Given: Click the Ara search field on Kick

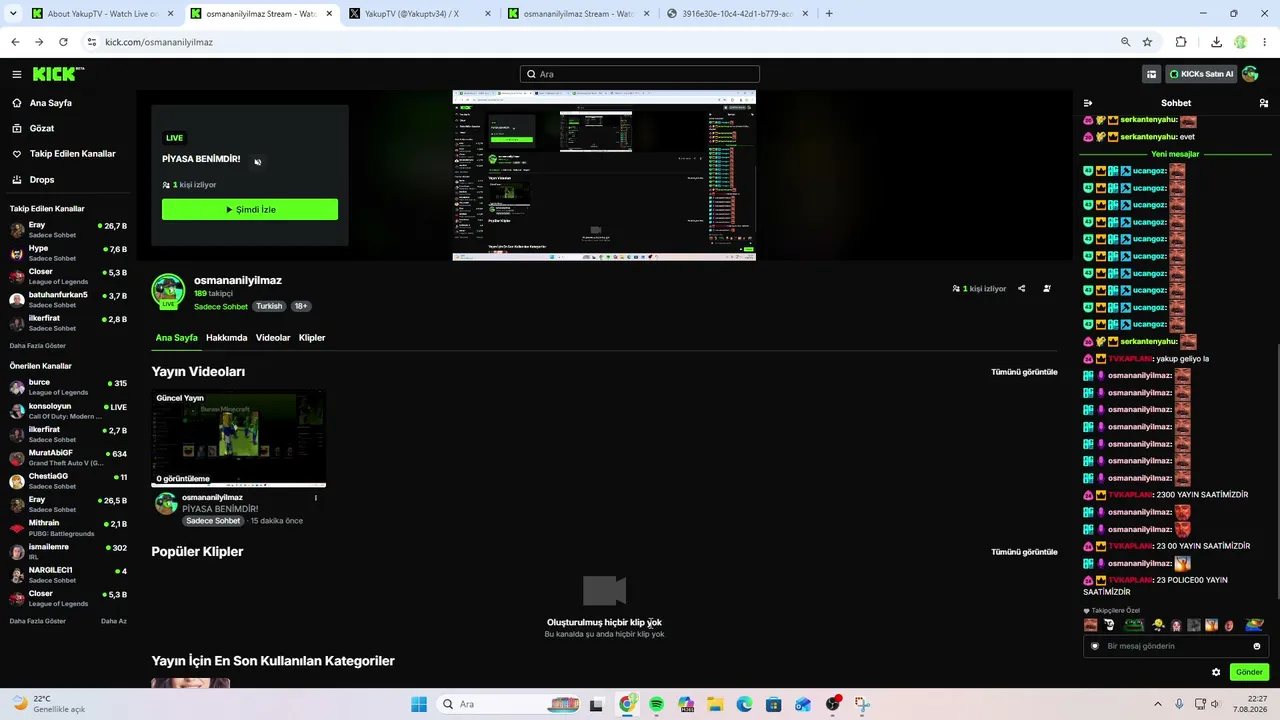Looking at the screenshot, I should point(640,74).
